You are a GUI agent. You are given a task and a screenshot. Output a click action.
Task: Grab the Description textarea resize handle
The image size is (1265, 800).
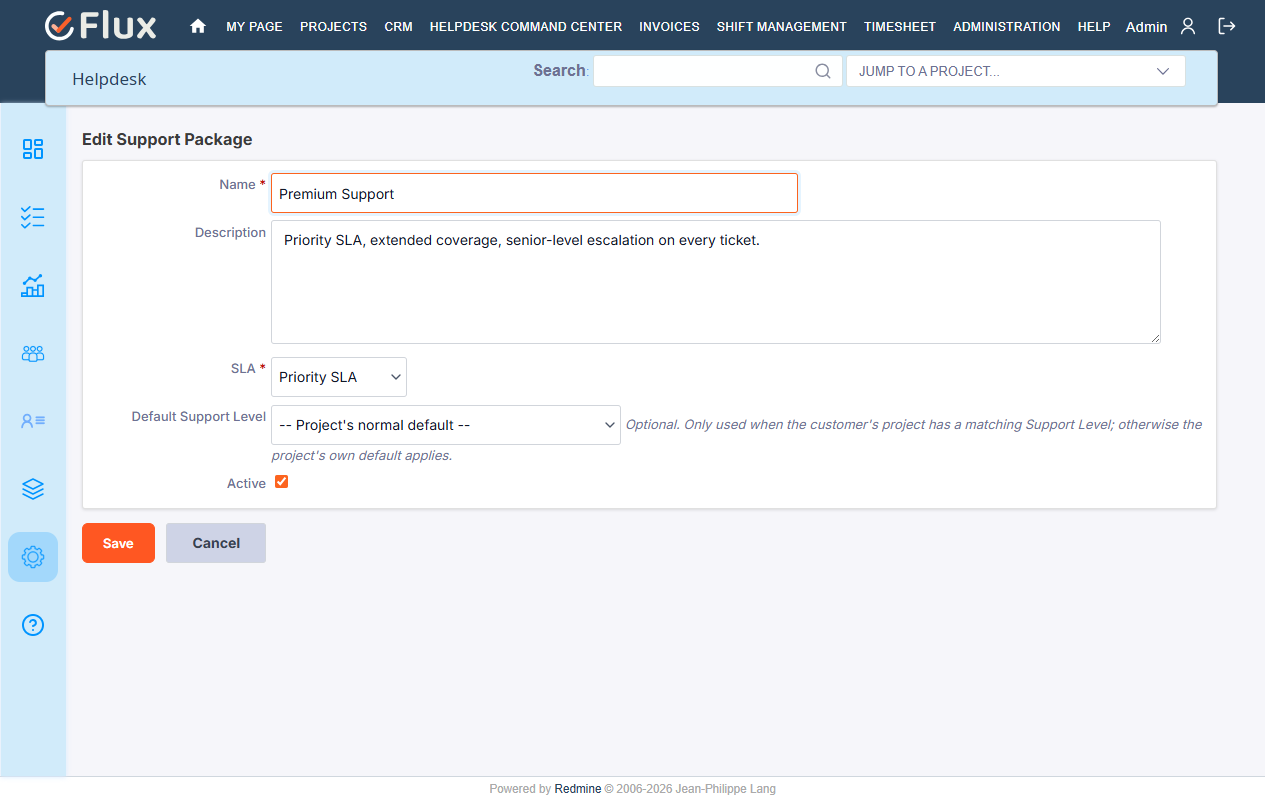click(1154, 337)
